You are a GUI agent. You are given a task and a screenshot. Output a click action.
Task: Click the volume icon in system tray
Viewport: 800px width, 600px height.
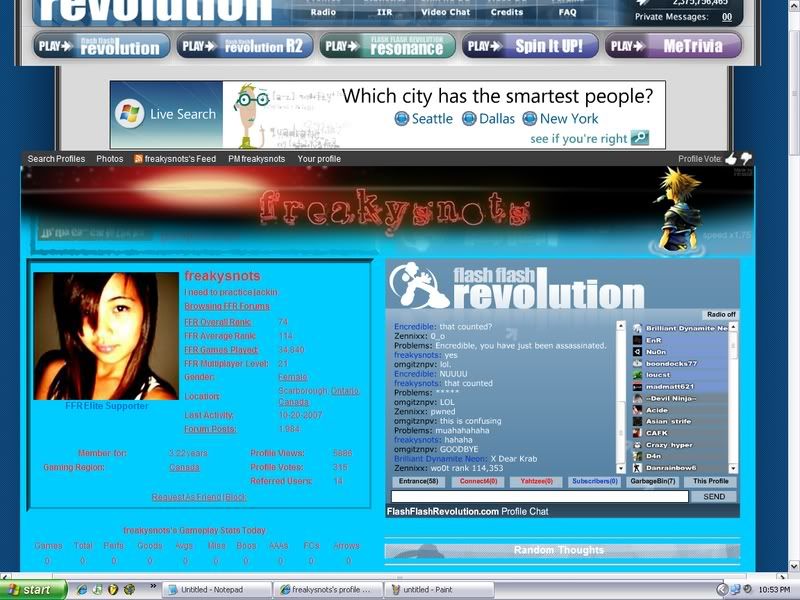click(747, 589)
